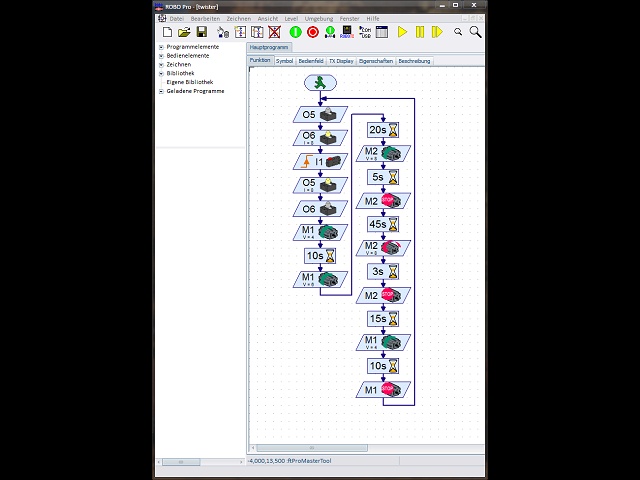Viewport: 640px width, 480px height.
Task: Download program to interface
Action: (330, 32)
